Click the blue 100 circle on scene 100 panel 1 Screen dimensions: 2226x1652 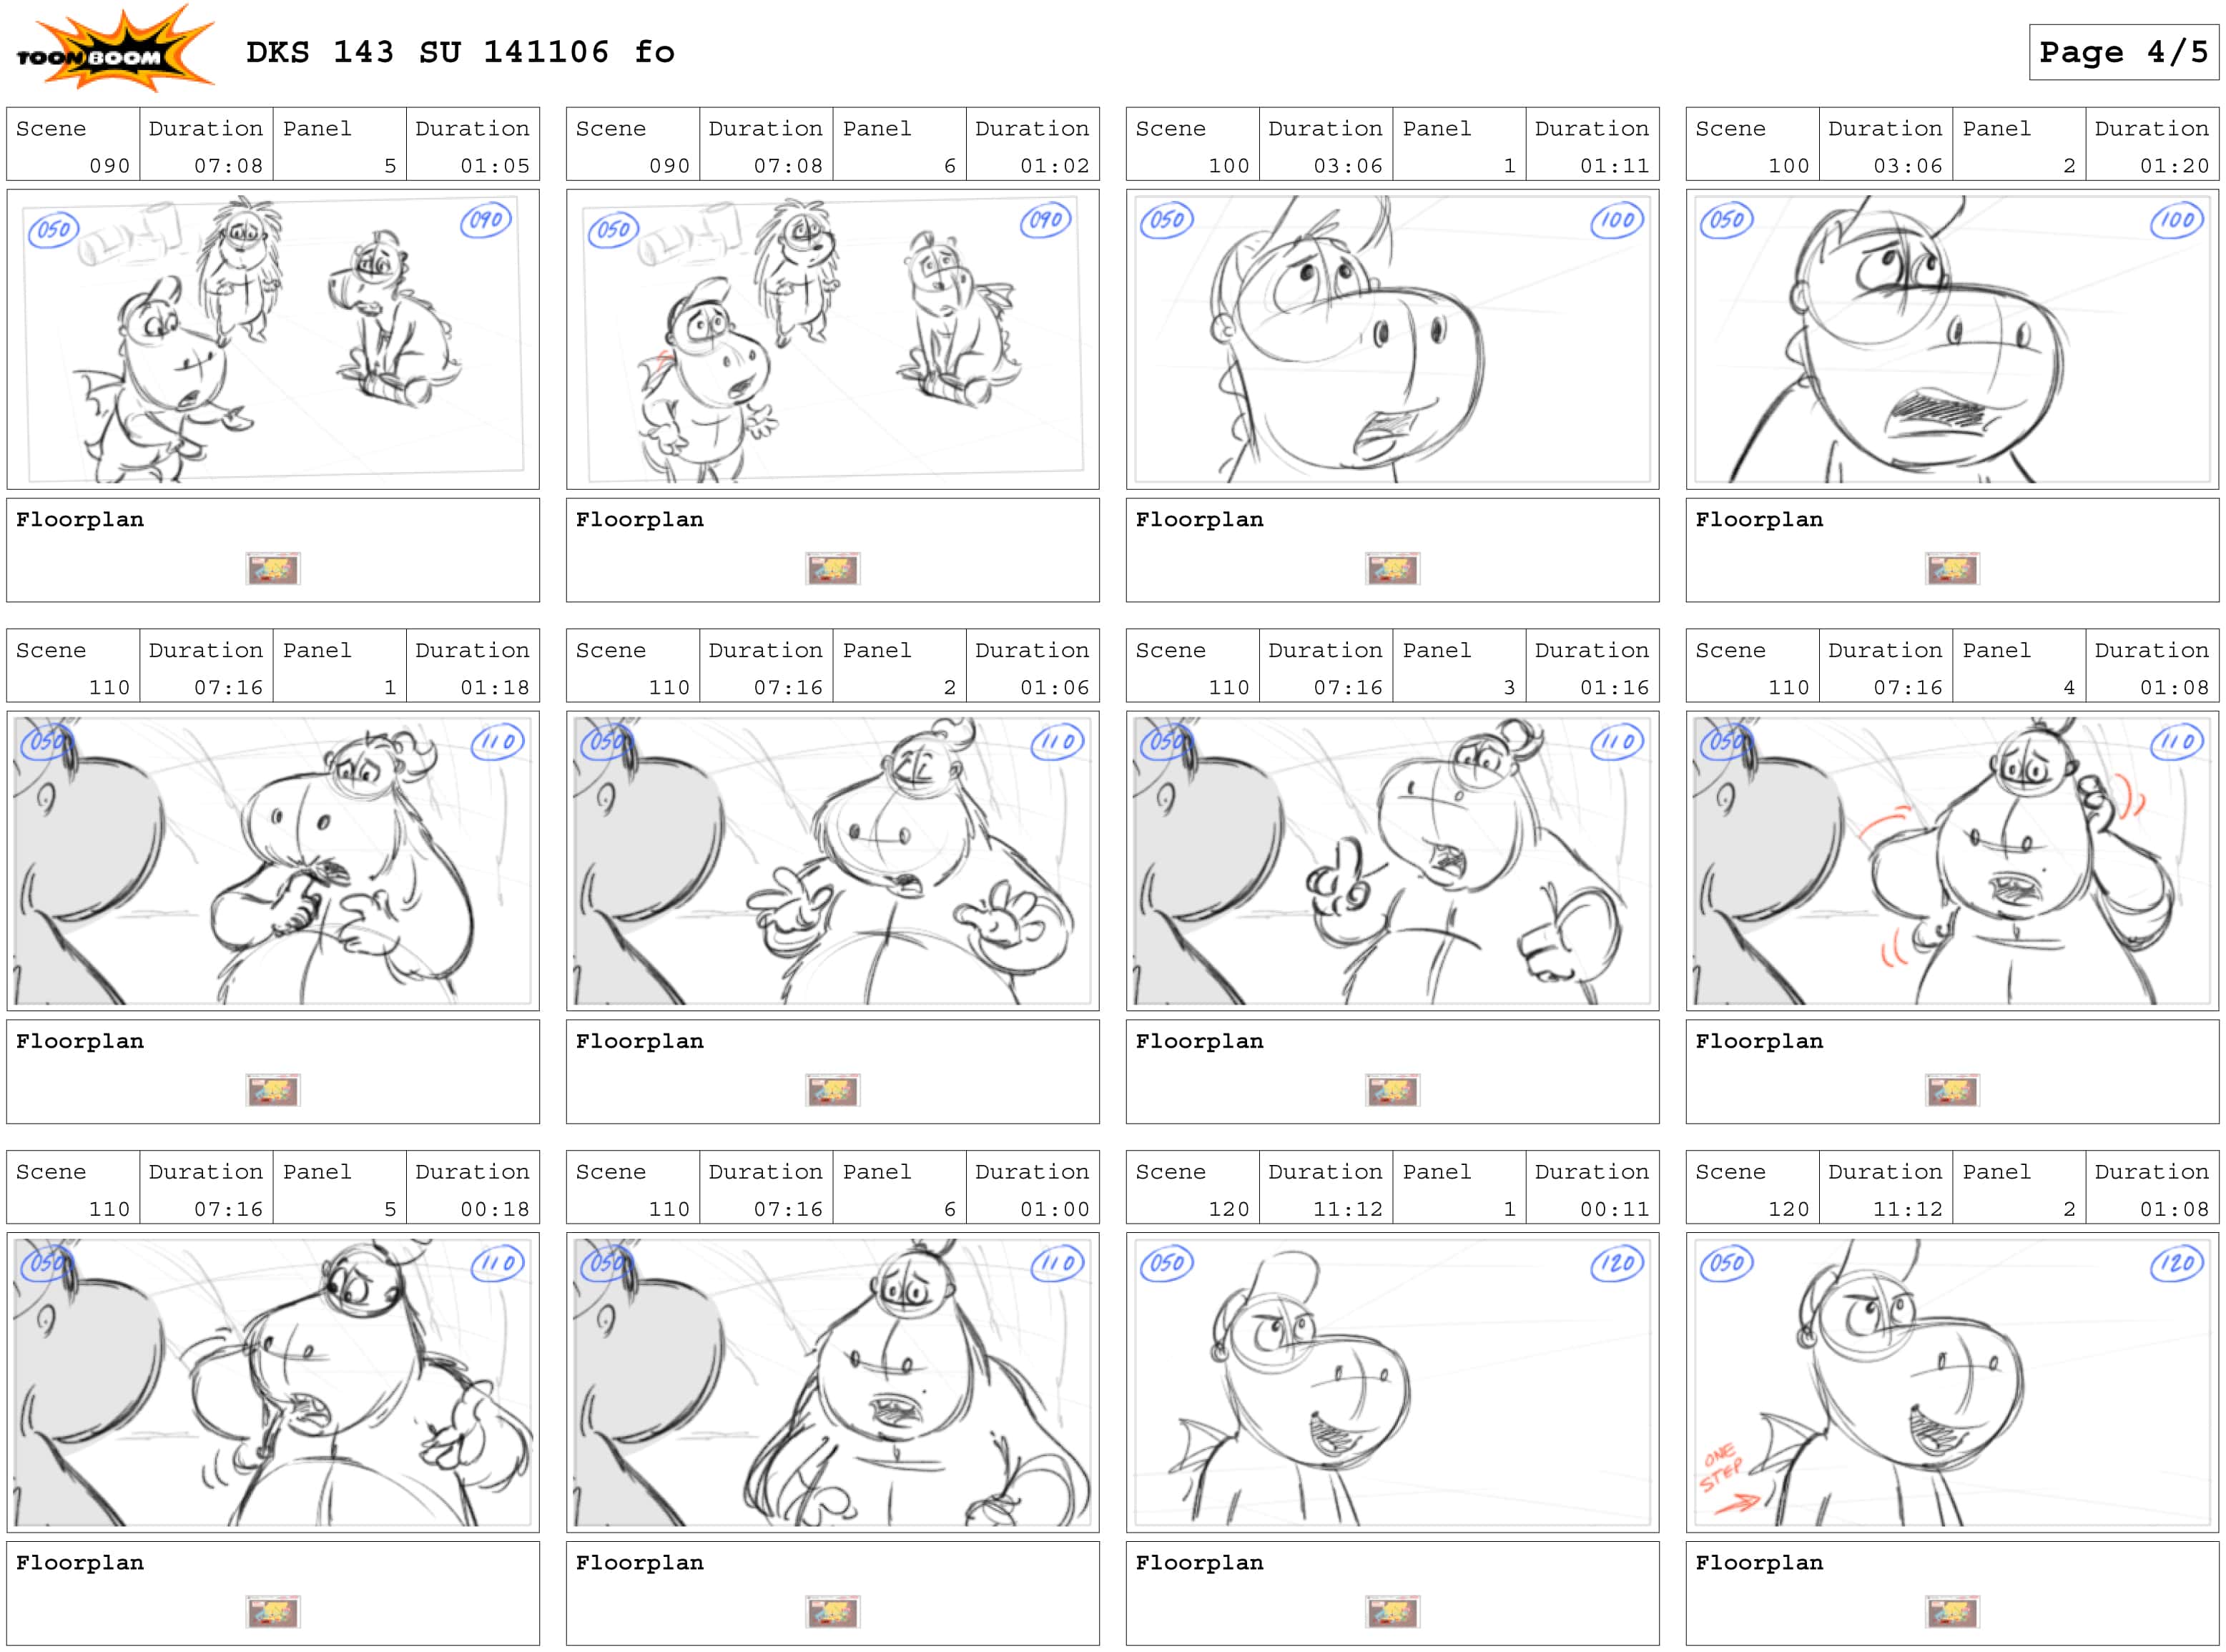tap(1617, 220)
